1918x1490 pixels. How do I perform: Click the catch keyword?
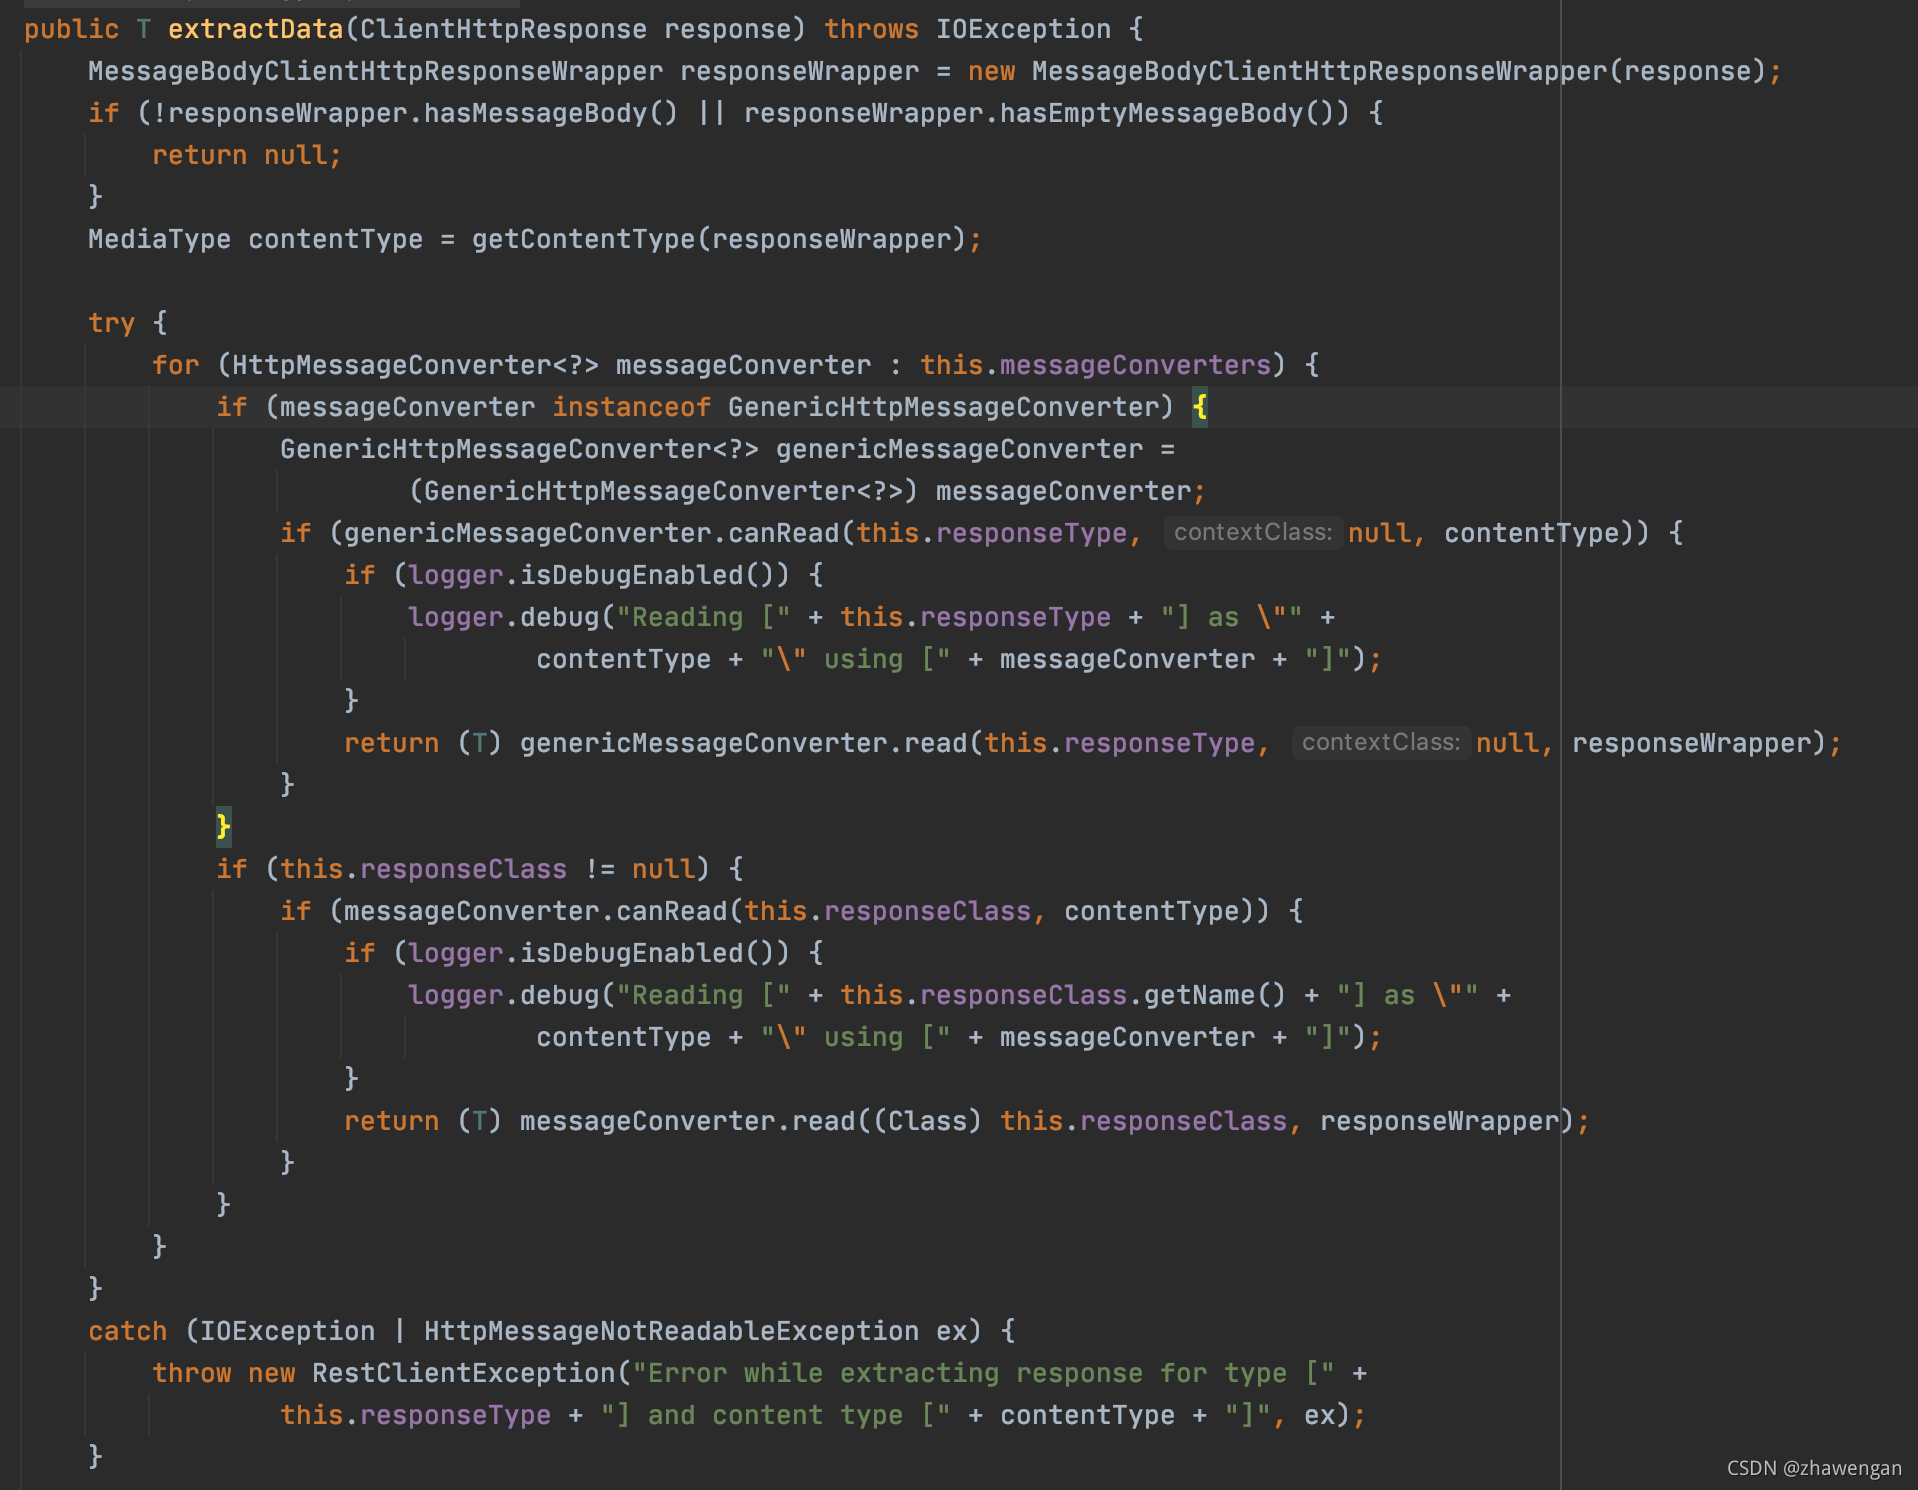pos(127,1331)
